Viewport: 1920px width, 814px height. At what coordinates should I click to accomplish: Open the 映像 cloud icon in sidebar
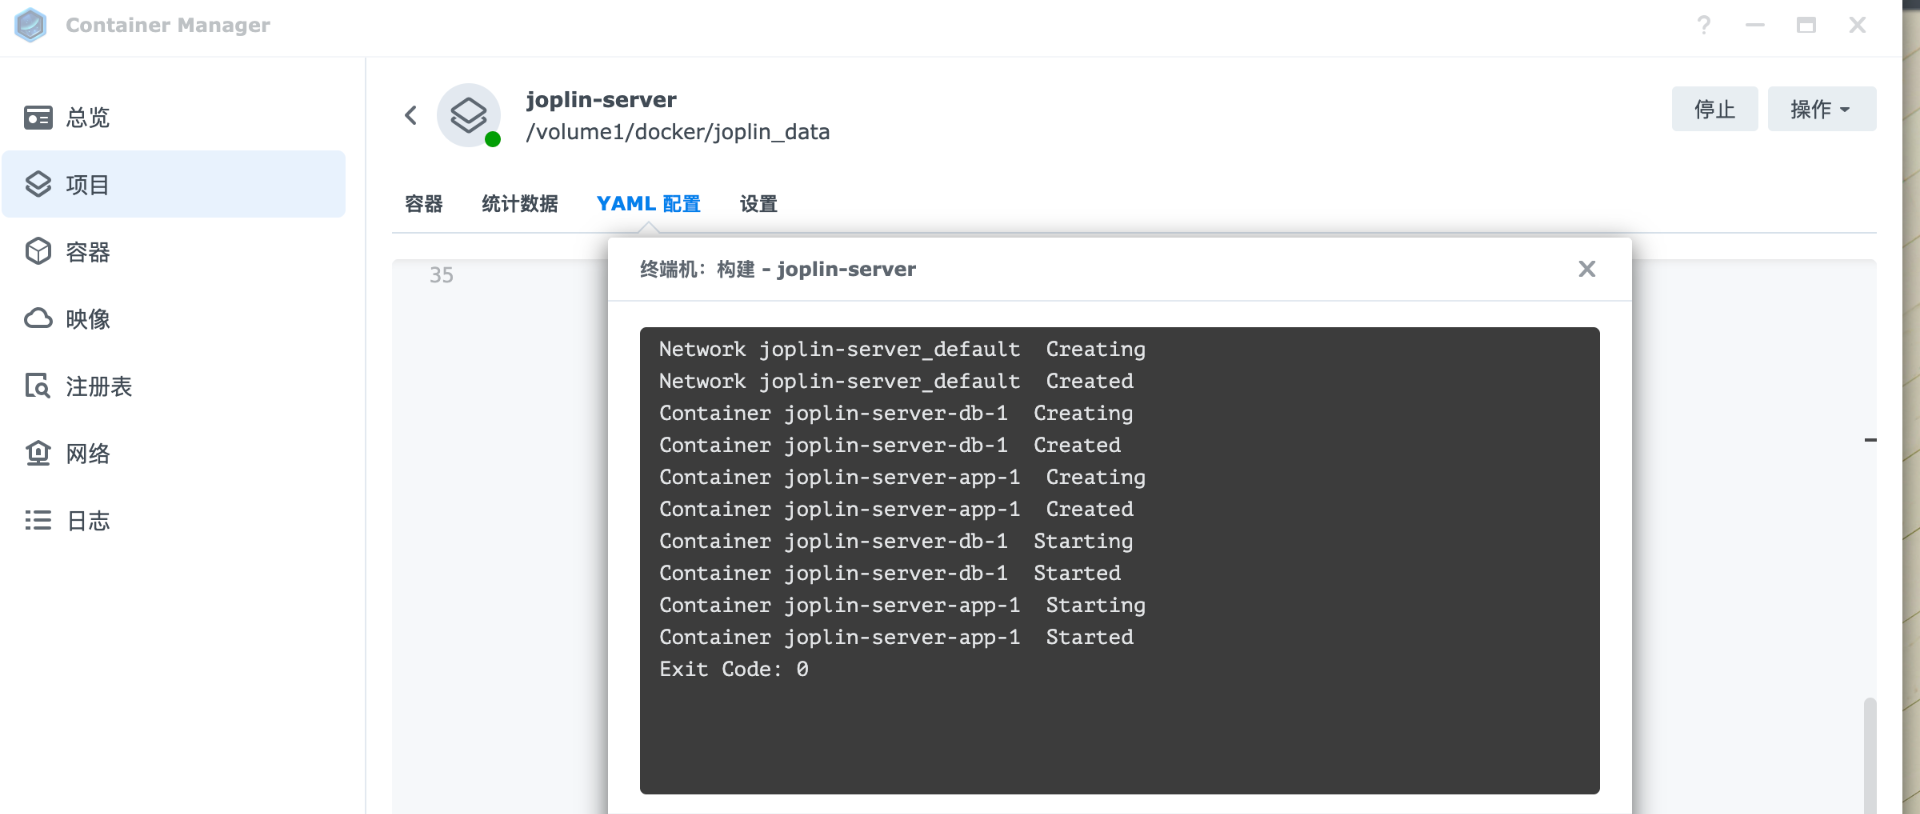point(38,318)
